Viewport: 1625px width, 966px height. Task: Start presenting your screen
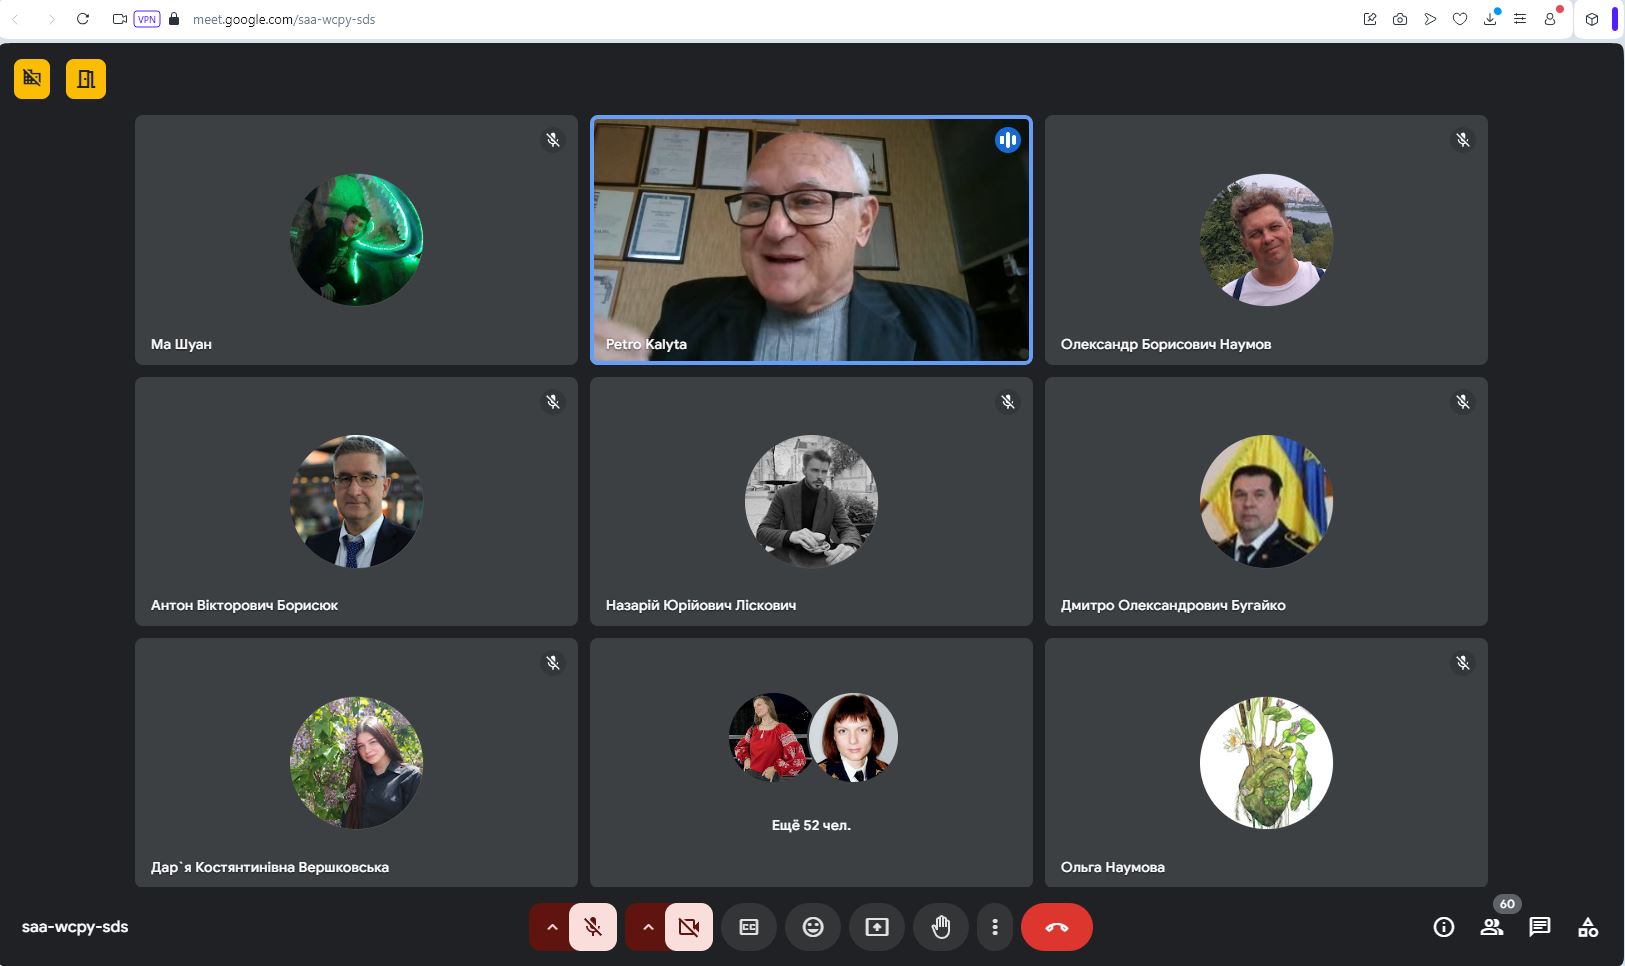pyautogui.click(x=876, y=927)
